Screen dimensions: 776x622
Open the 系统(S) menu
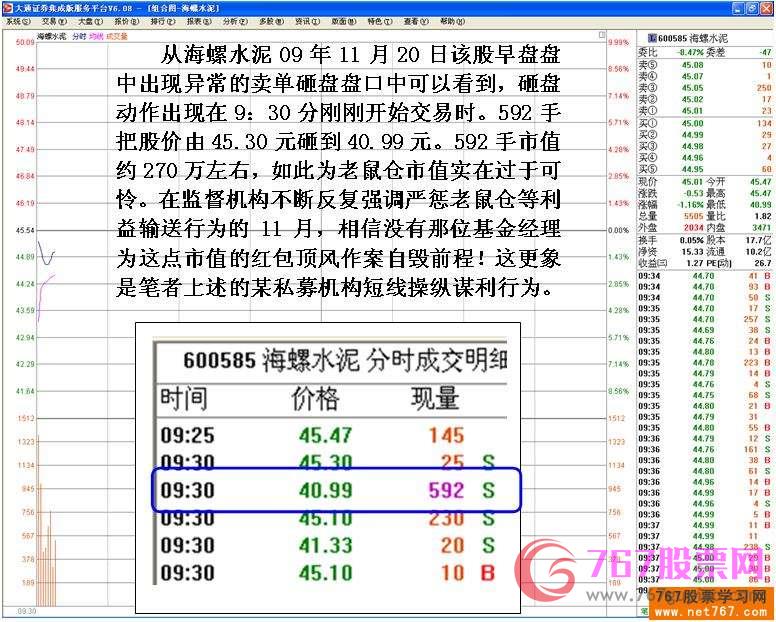[18, 22]
